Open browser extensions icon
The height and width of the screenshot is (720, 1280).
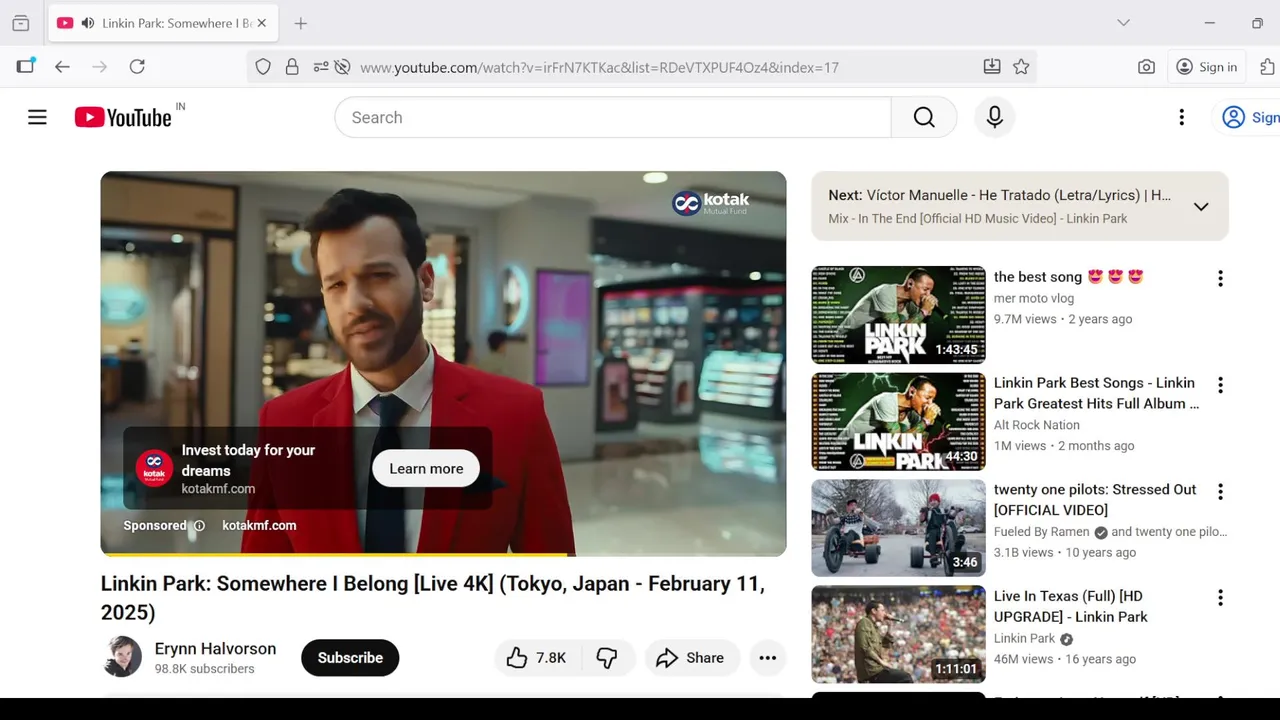tap(1267, 67)
